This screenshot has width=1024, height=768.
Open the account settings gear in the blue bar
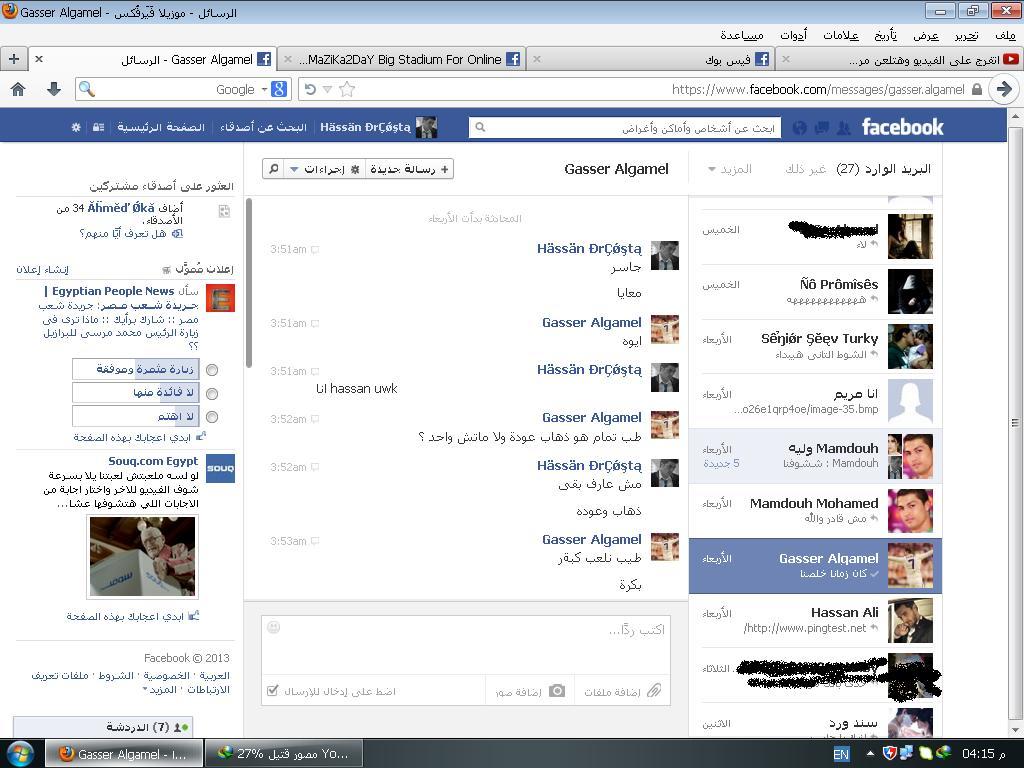76,127
